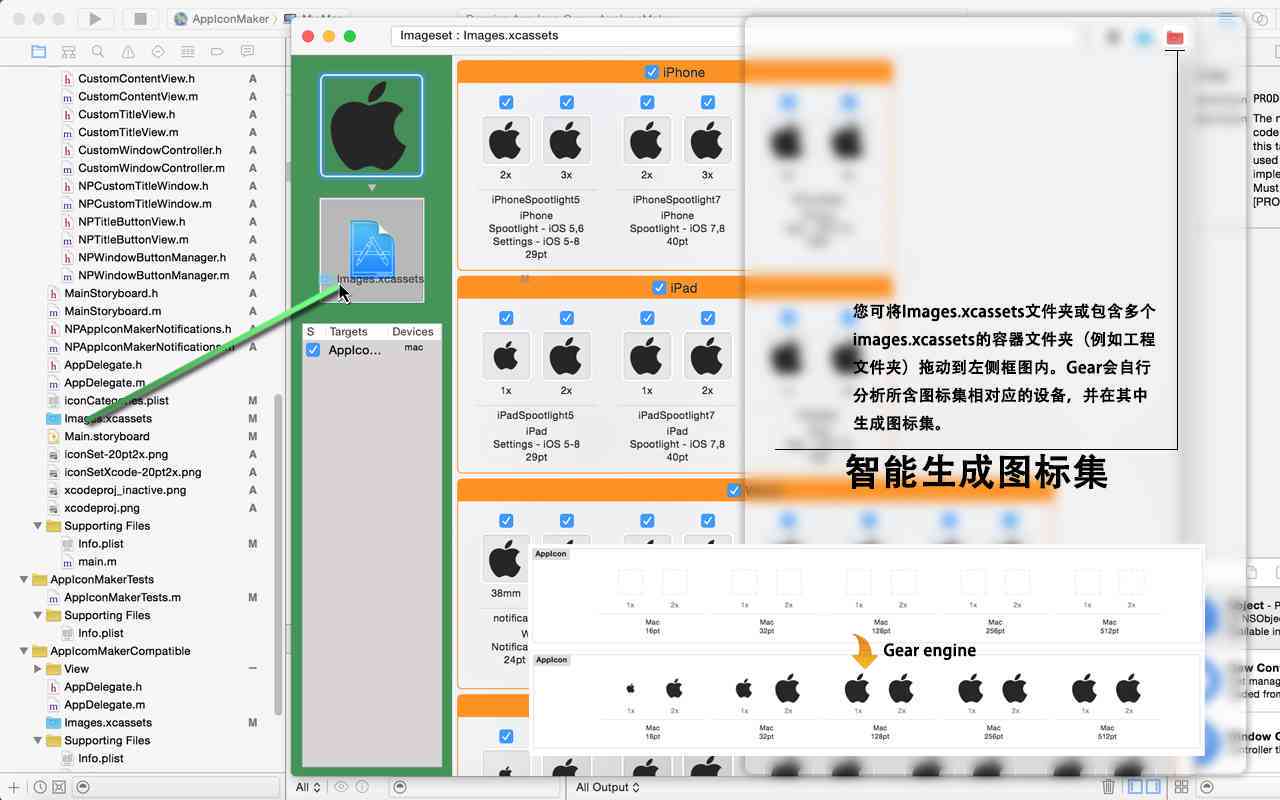Toggle the iPhone group checkbox
This screenshot has height=800, width=1280.
point(652,72)
